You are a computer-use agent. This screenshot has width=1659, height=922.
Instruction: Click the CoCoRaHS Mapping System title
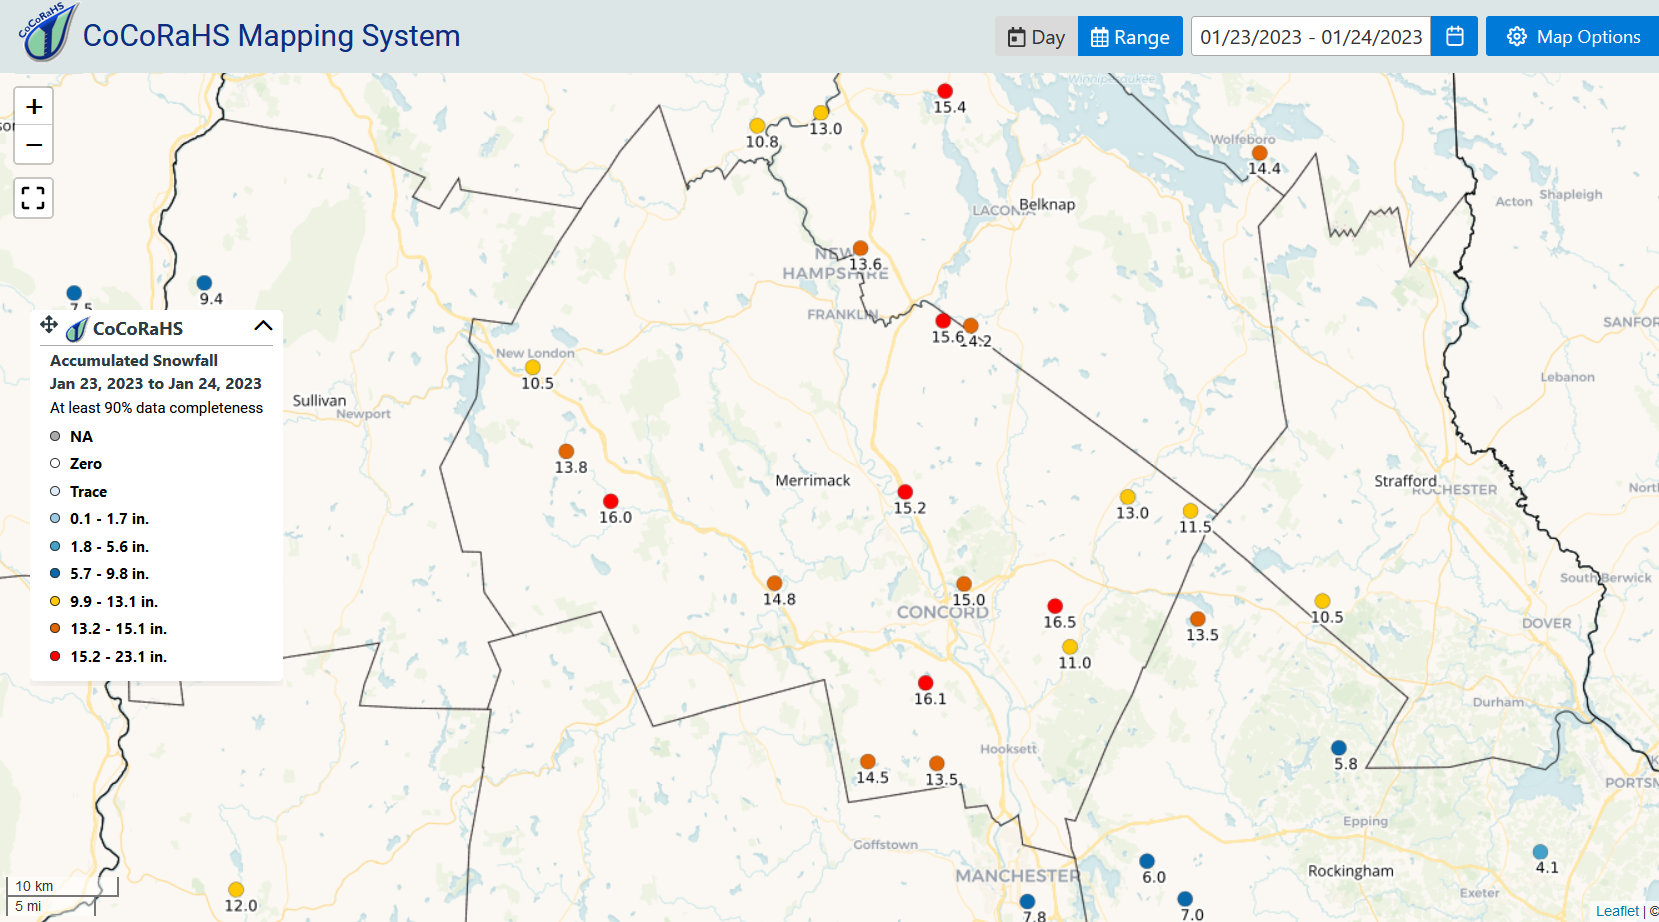[x=271, y=36]
